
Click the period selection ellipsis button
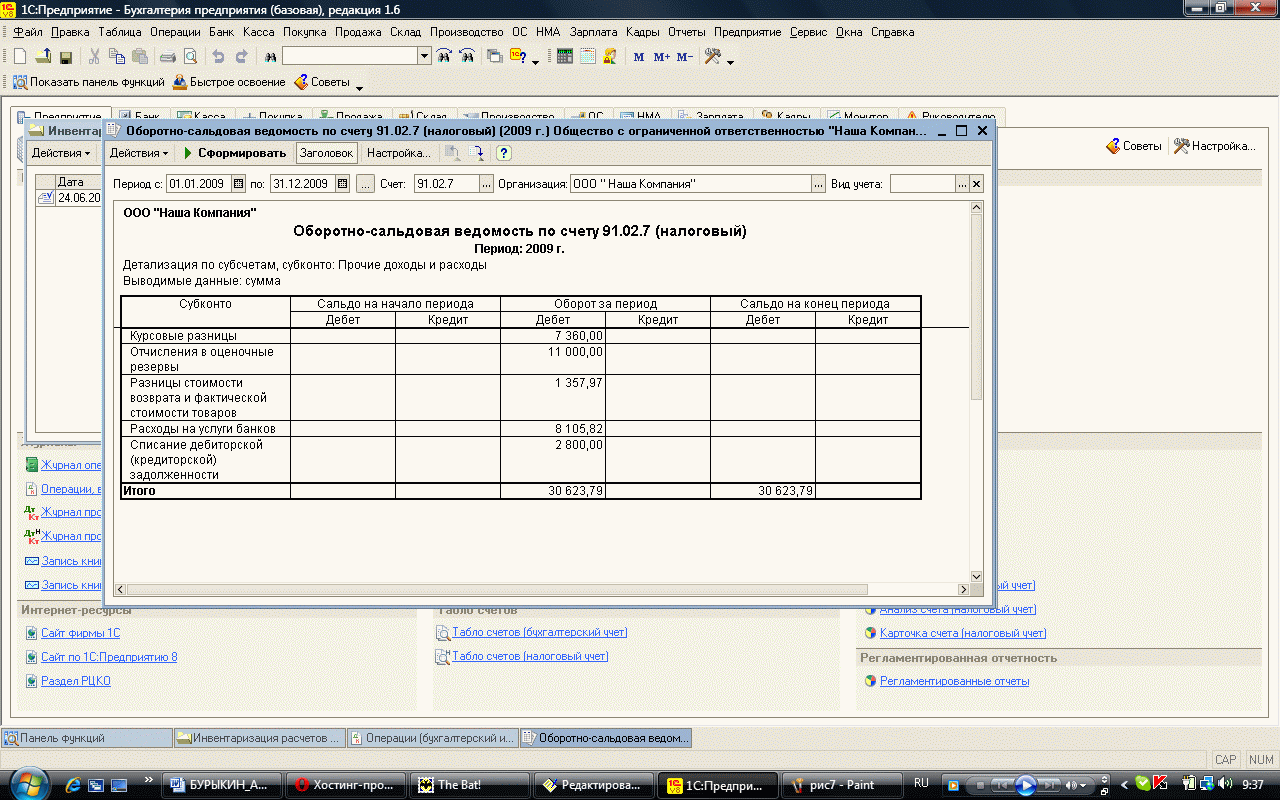(365, 184)
